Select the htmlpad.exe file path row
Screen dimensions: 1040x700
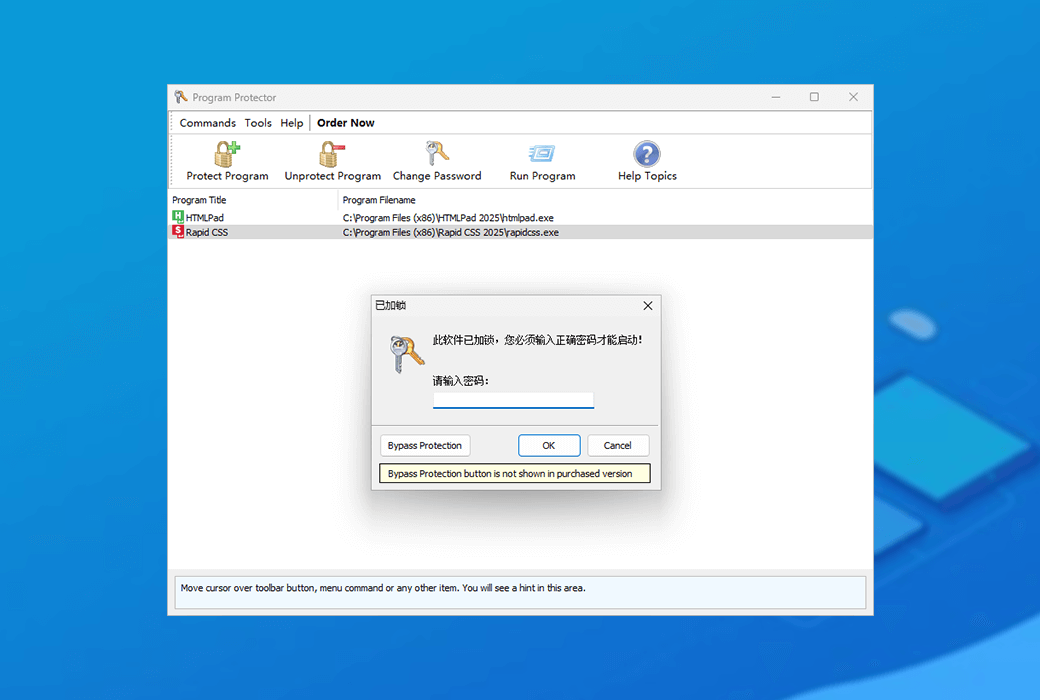tap(448, 217)
